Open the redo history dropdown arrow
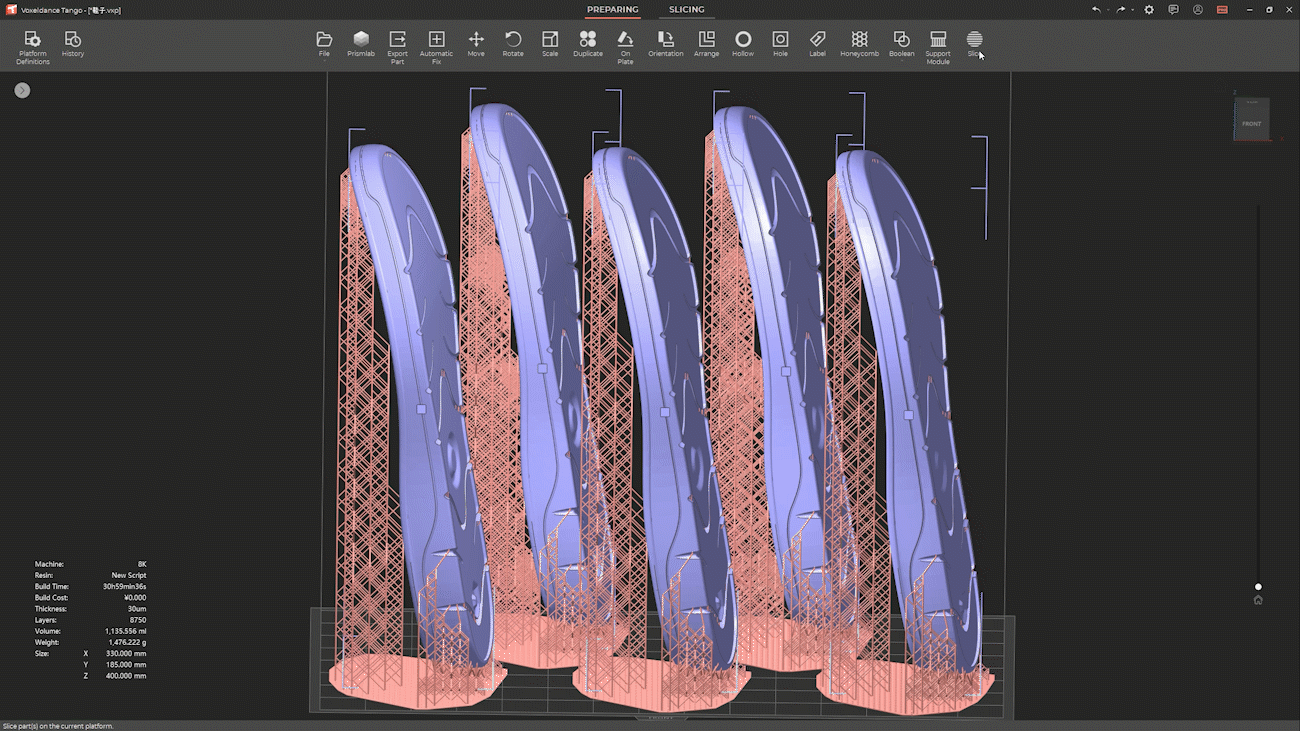 click(1132, 10)
